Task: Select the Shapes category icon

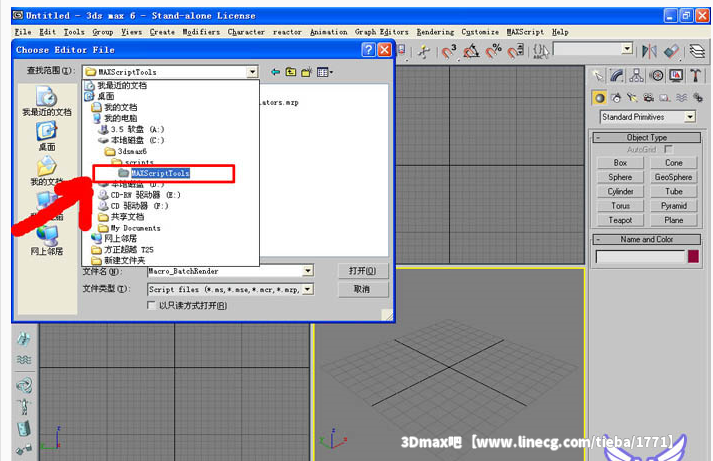Action: coord(616,98)
